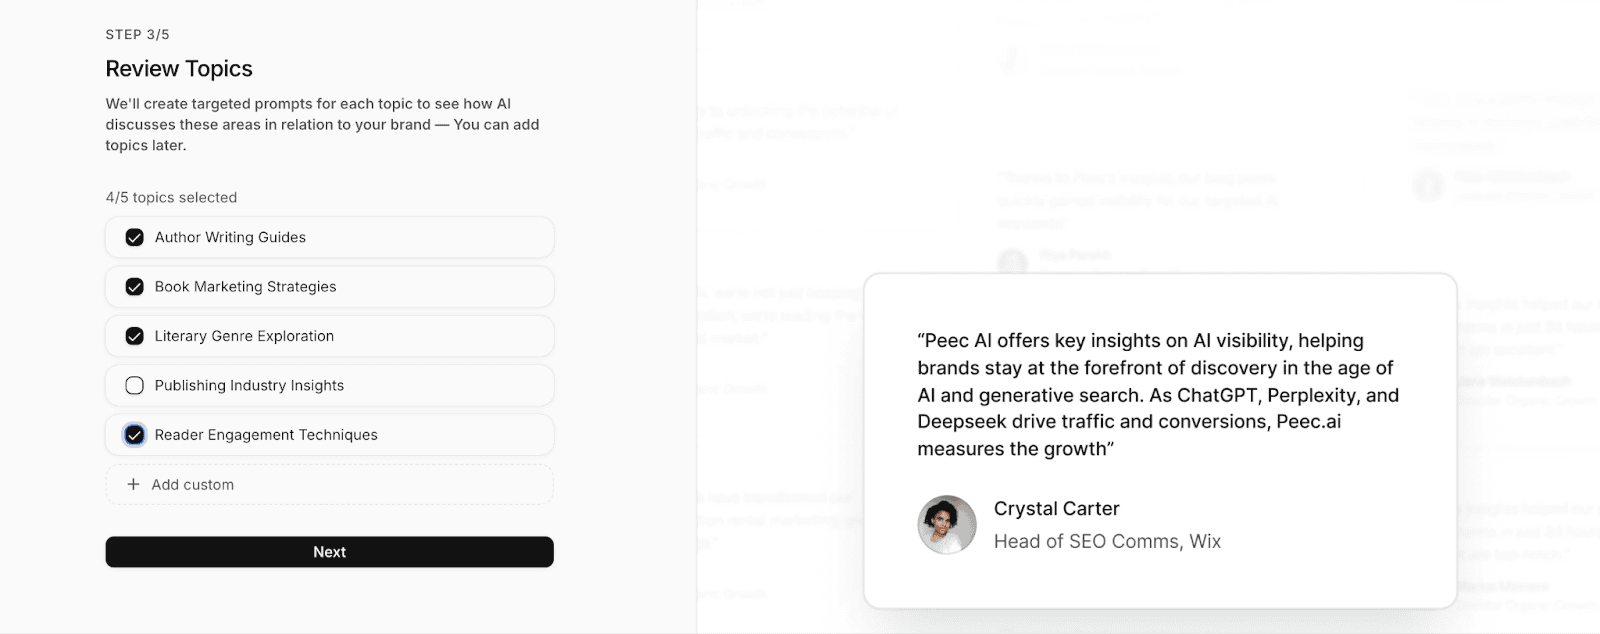Click the Review Topics heading

click(178, 68)
